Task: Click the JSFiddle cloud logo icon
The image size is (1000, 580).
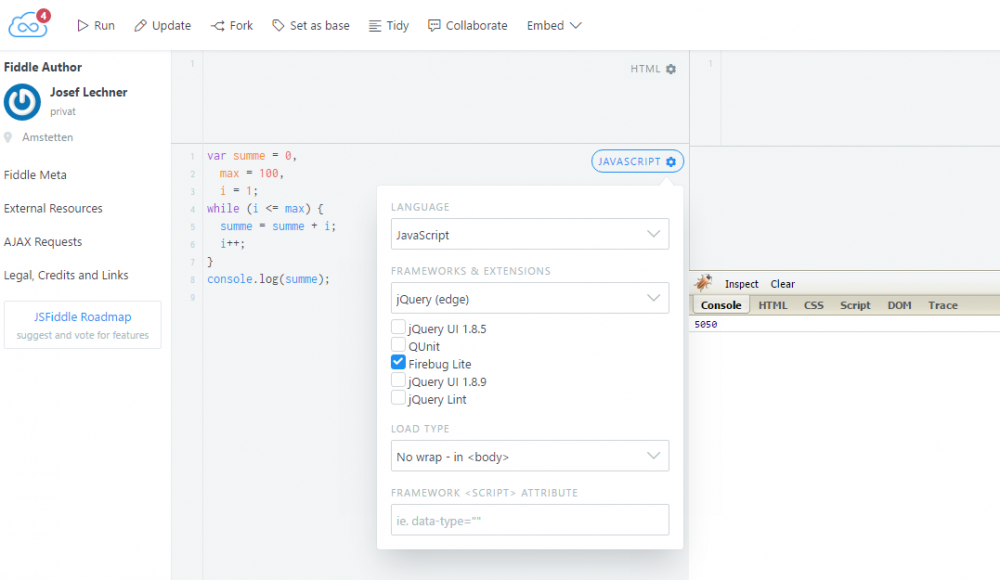Action: (x=28, y=23)
